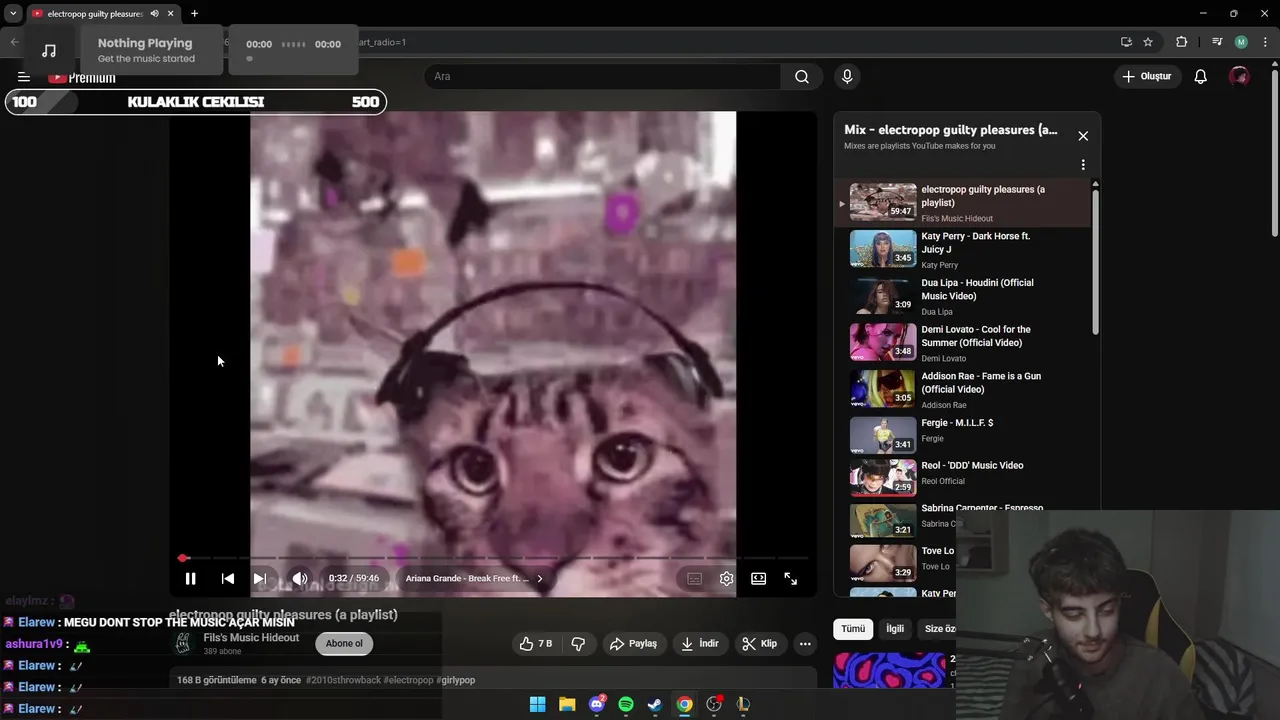Skip to the next video

click(259, 578)
